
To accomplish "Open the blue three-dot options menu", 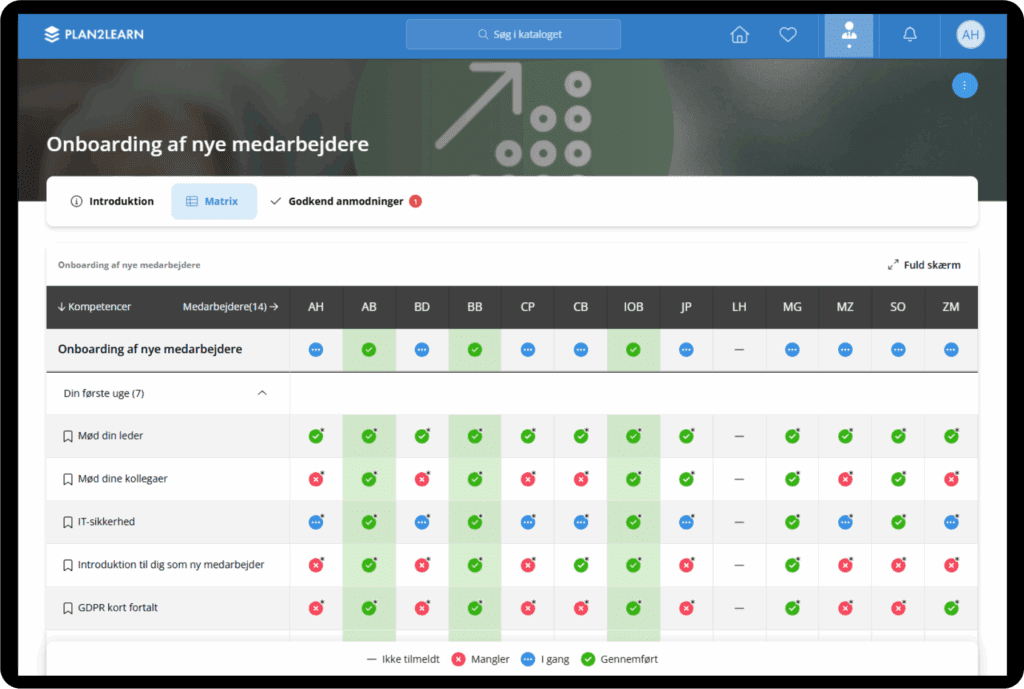I will pos(964,86).
